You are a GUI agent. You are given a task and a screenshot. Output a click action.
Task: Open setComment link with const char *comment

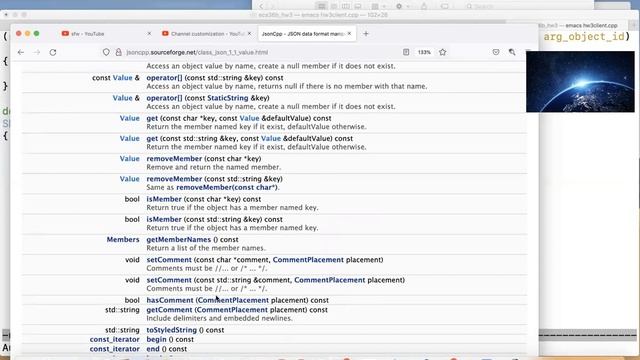pos(169,260)
